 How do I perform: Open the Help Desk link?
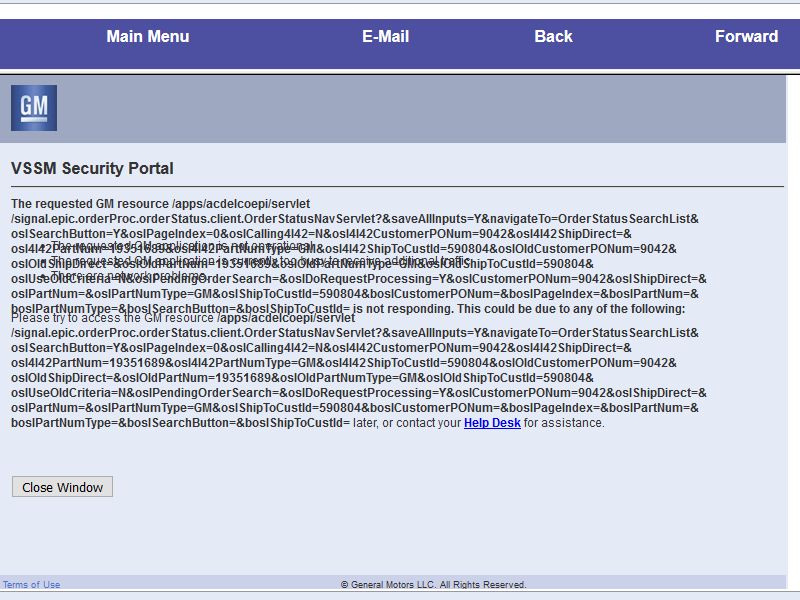click(492, 423)
